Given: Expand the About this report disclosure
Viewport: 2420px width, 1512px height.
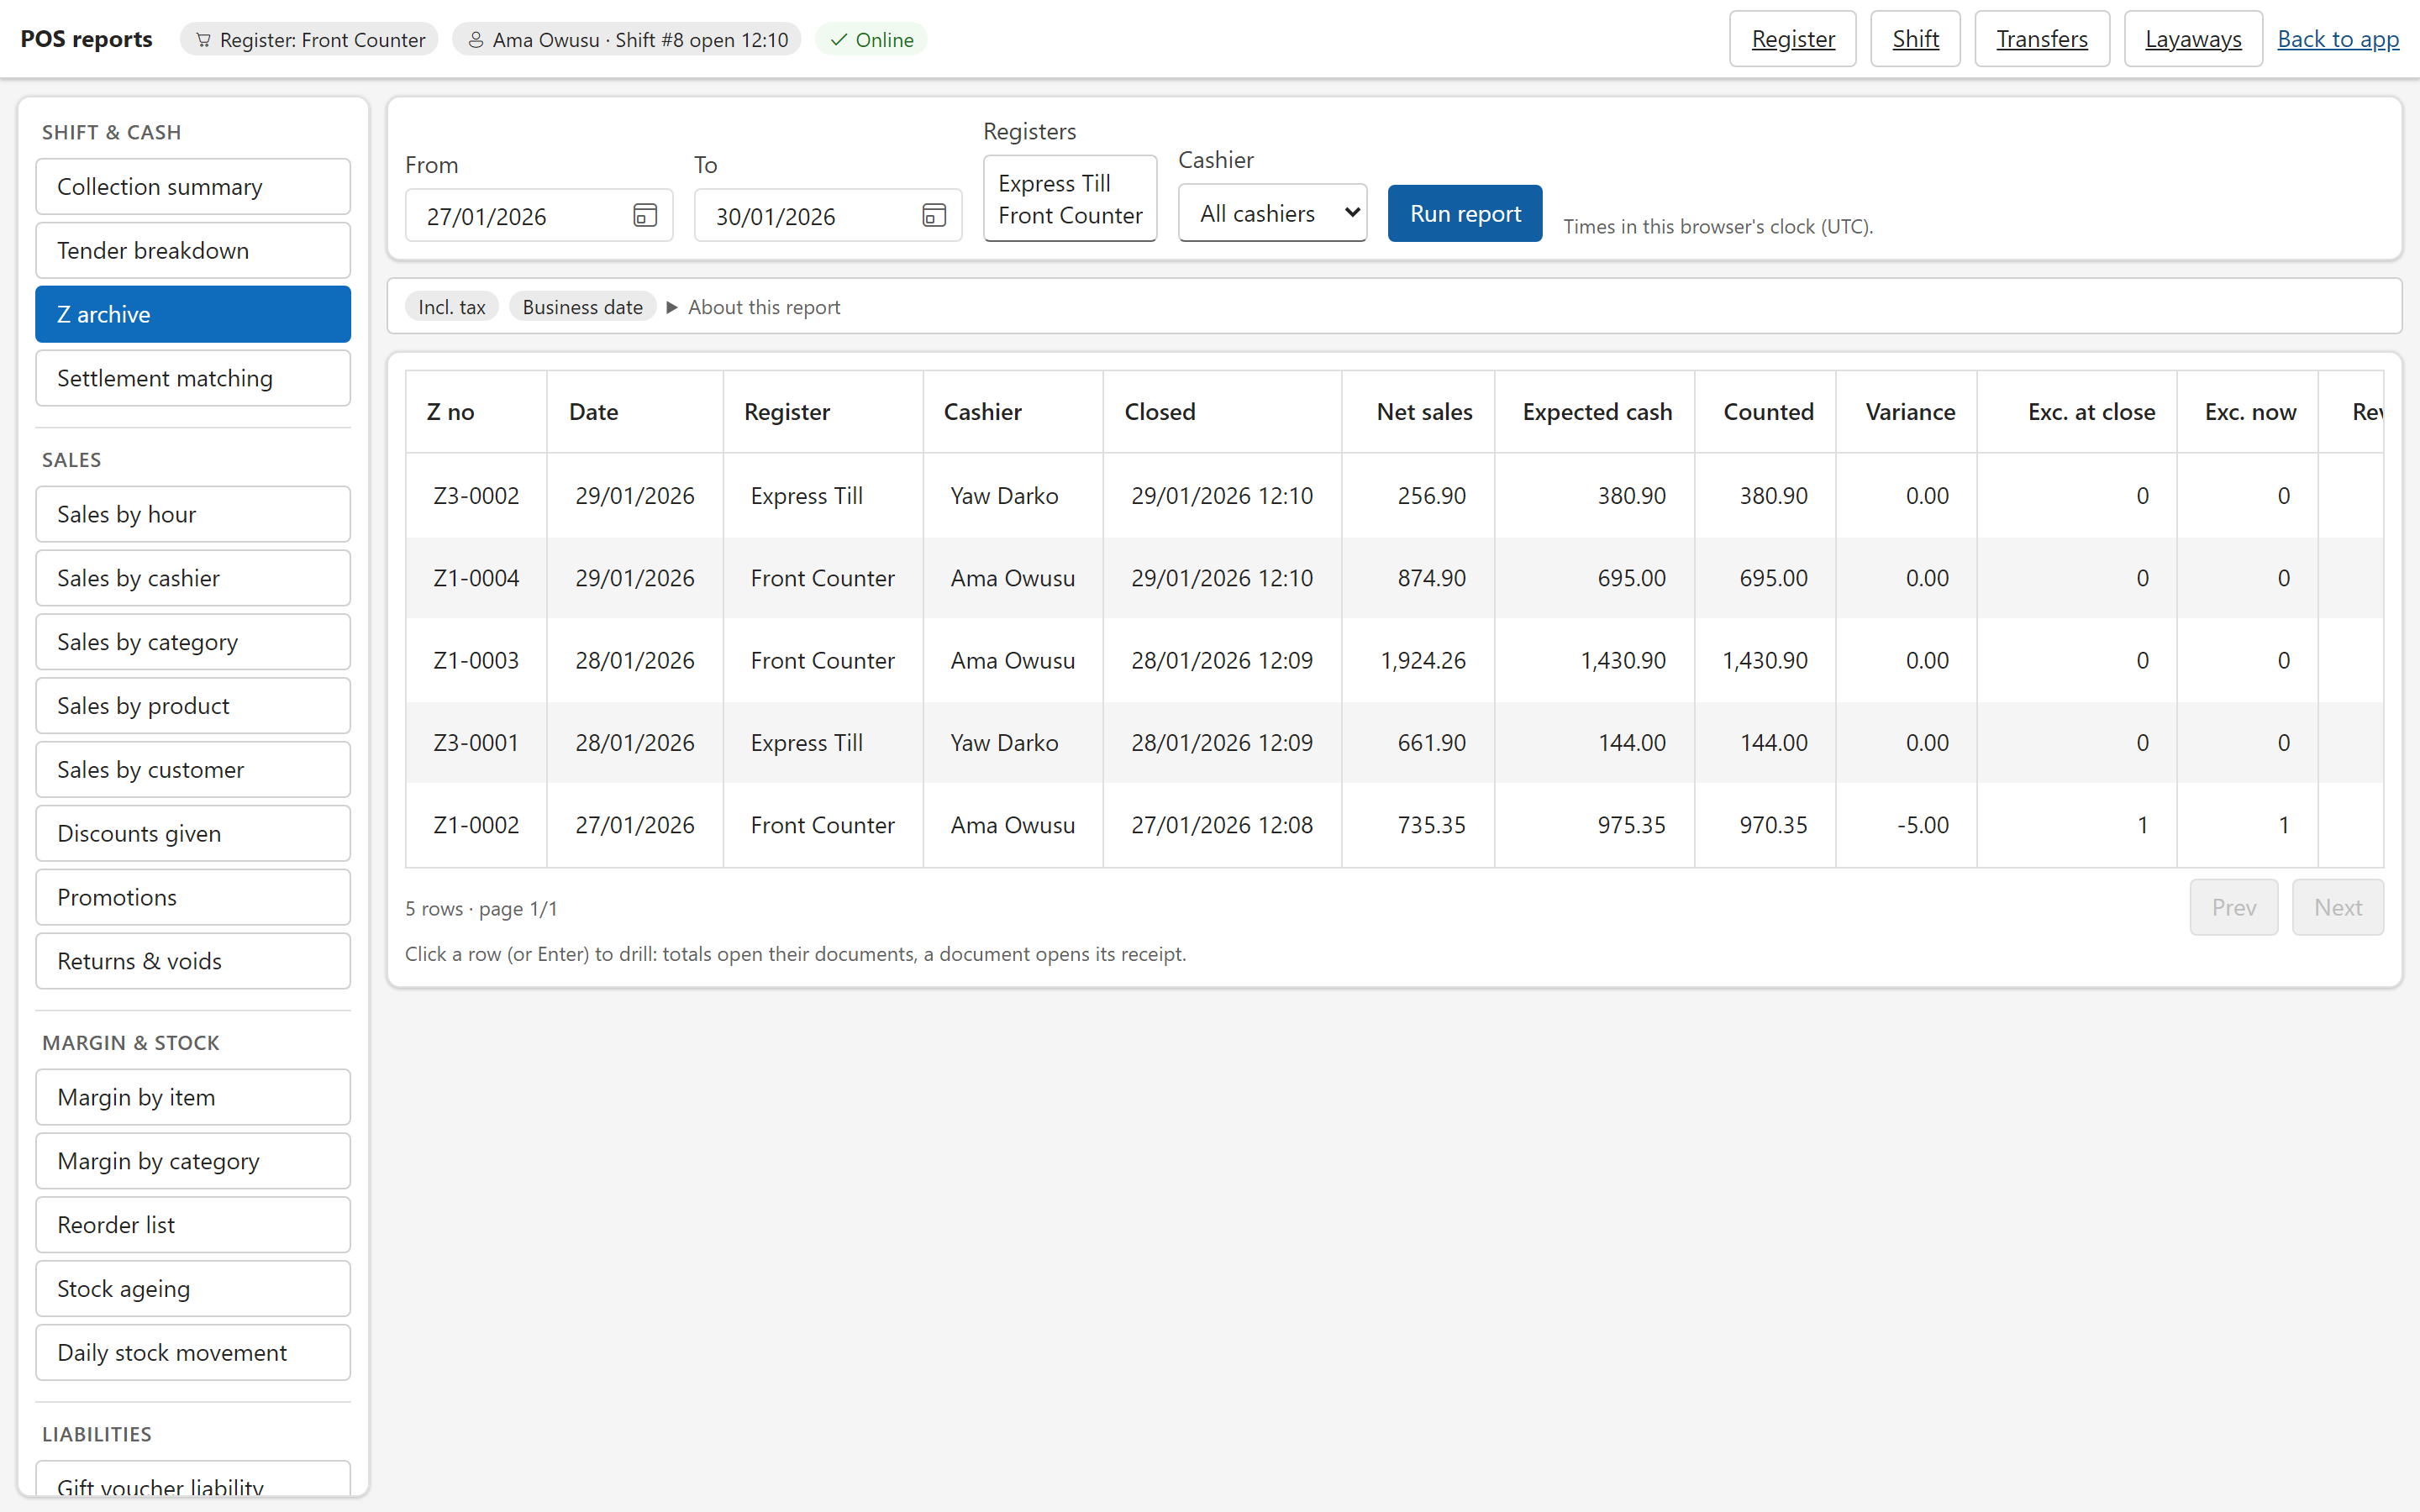Looking at the screenshot, I should point(753,307).
